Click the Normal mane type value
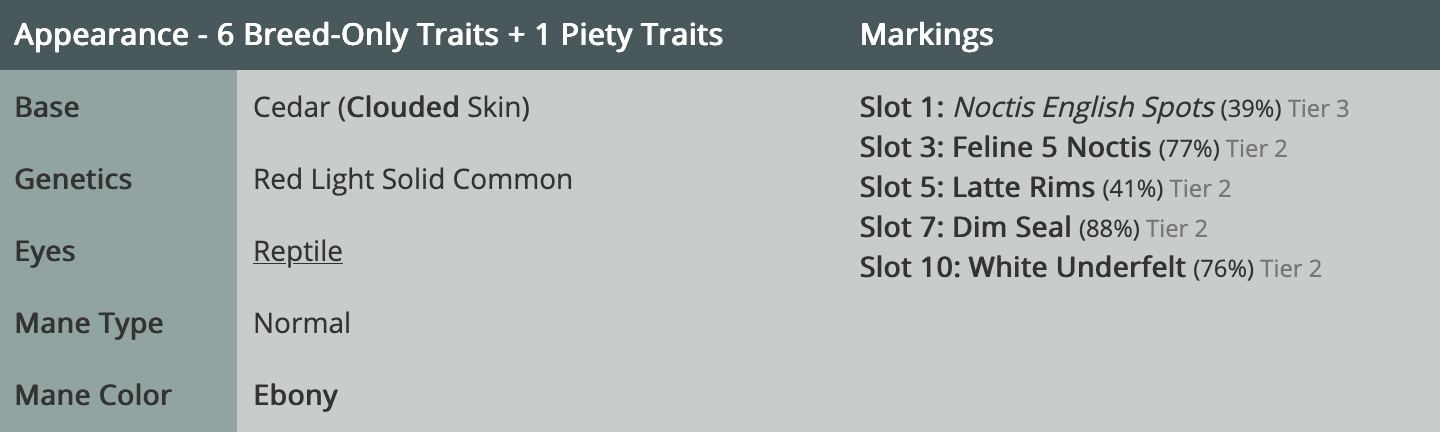The height and width of the screenshot is (432, 1440). click(x=302, y=324)
